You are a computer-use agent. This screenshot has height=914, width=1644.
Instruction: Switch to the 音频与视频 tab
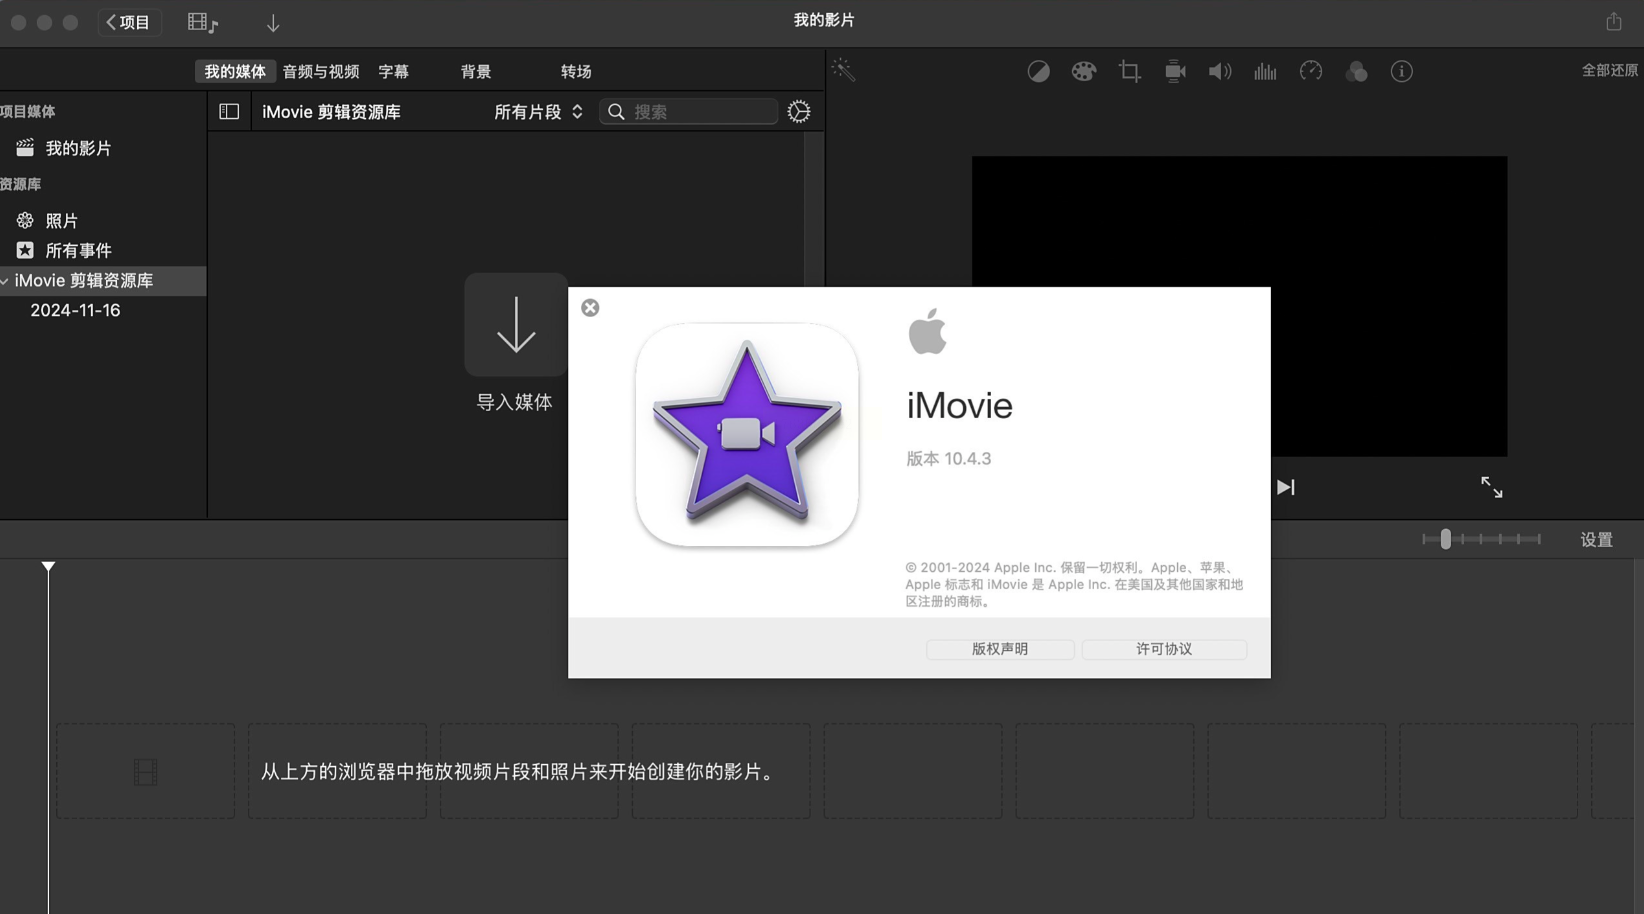tap(320, 72)
